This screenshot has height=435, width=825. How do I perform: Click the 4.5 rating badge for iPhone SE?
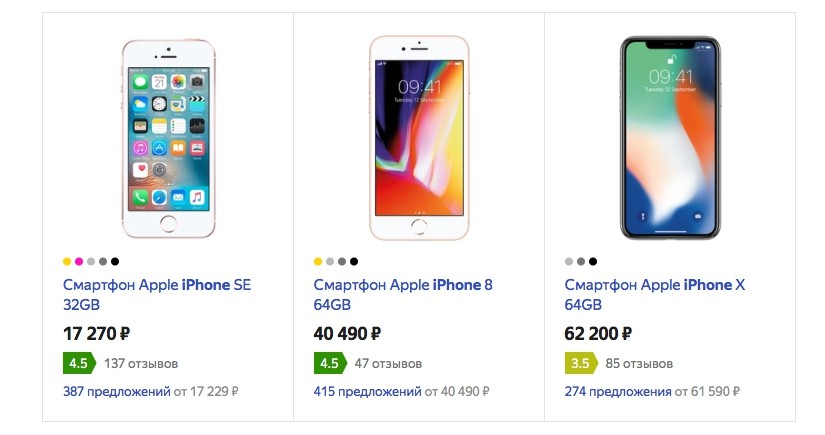click(x=78, y=363)
